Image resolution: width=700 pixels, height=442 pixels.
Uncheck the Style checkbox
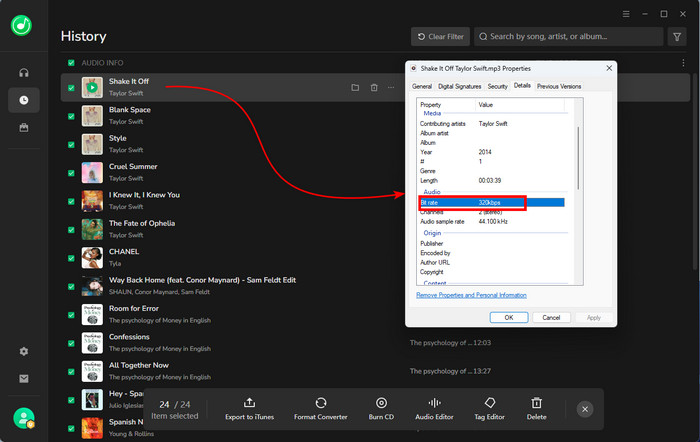click(x=71, y=145)
